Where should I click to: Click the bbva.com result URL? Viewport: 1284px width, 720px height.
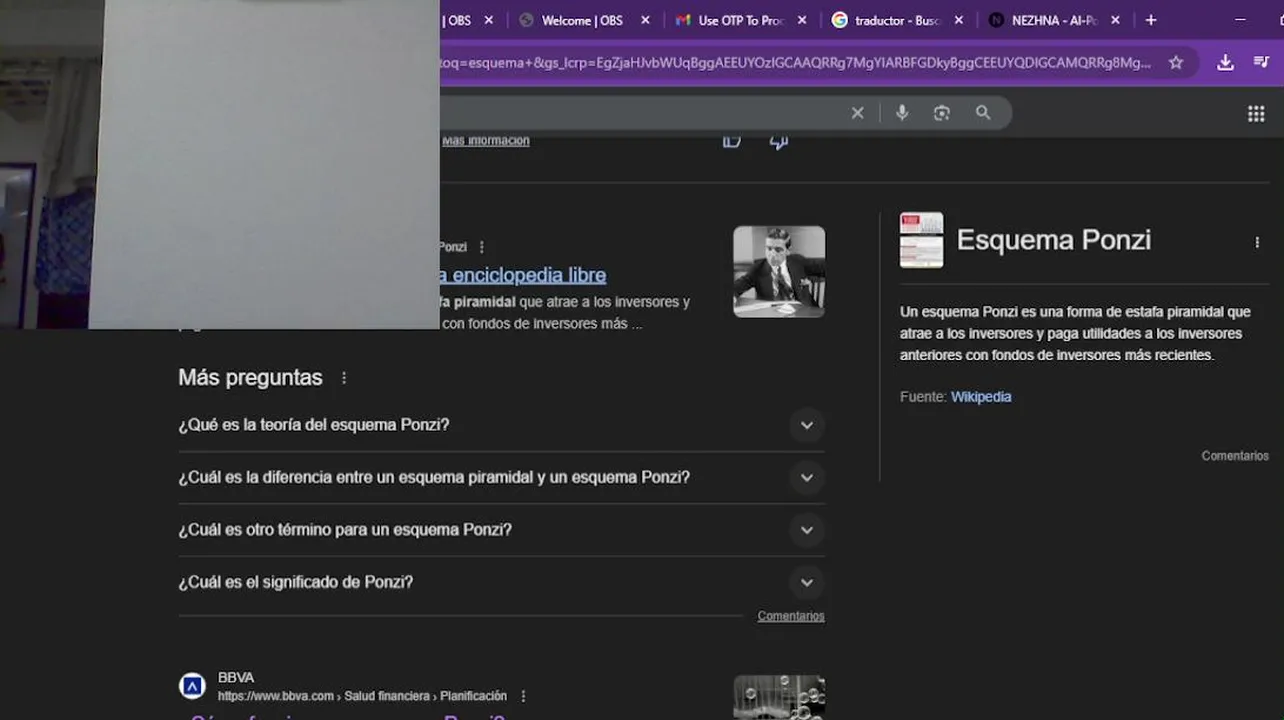(x=362, y=696)
